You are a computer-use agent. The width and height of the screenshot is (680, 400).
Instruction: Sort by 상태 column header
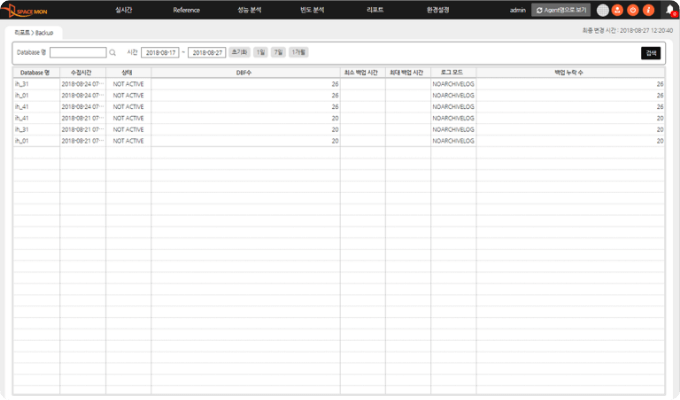(x=128, y=72)
